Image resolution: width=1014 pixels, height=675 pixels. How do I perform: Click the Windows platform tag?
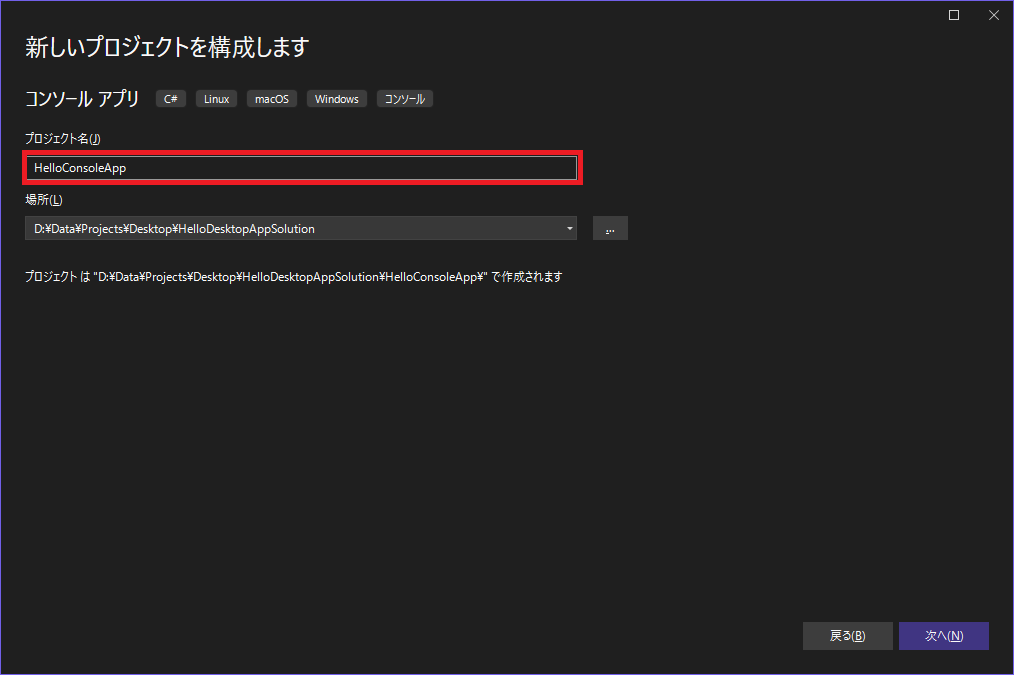pyautogui.click(x=336, y=99)
